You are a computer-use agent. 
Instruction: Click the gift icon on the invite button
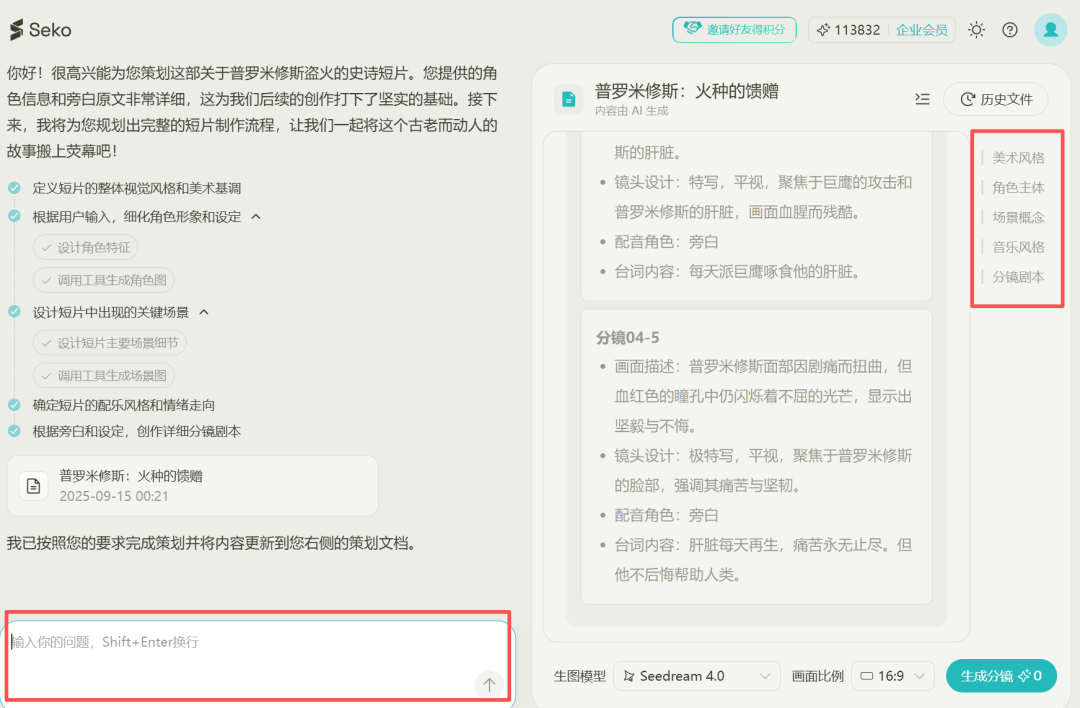(x=691, y=30)
